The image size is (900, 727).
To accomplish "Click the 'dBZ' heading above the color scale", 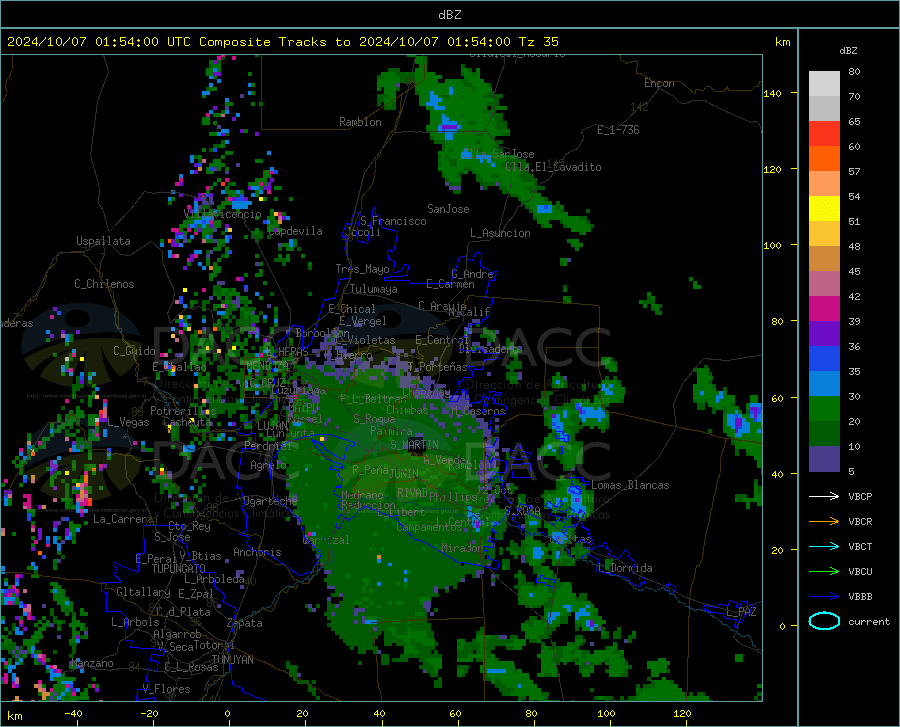I will (x=848, y=50).
